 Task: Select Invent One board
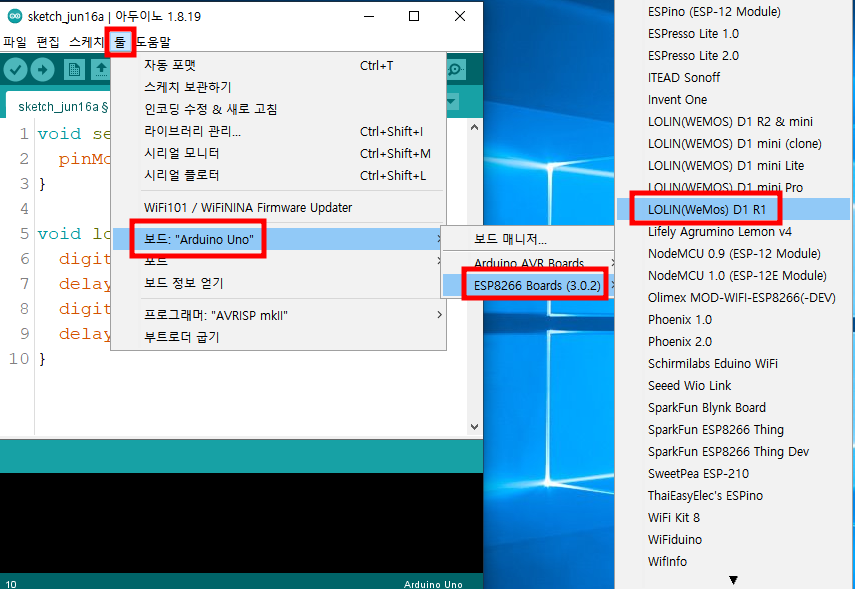pyautogui.click(x=733, y=100)
